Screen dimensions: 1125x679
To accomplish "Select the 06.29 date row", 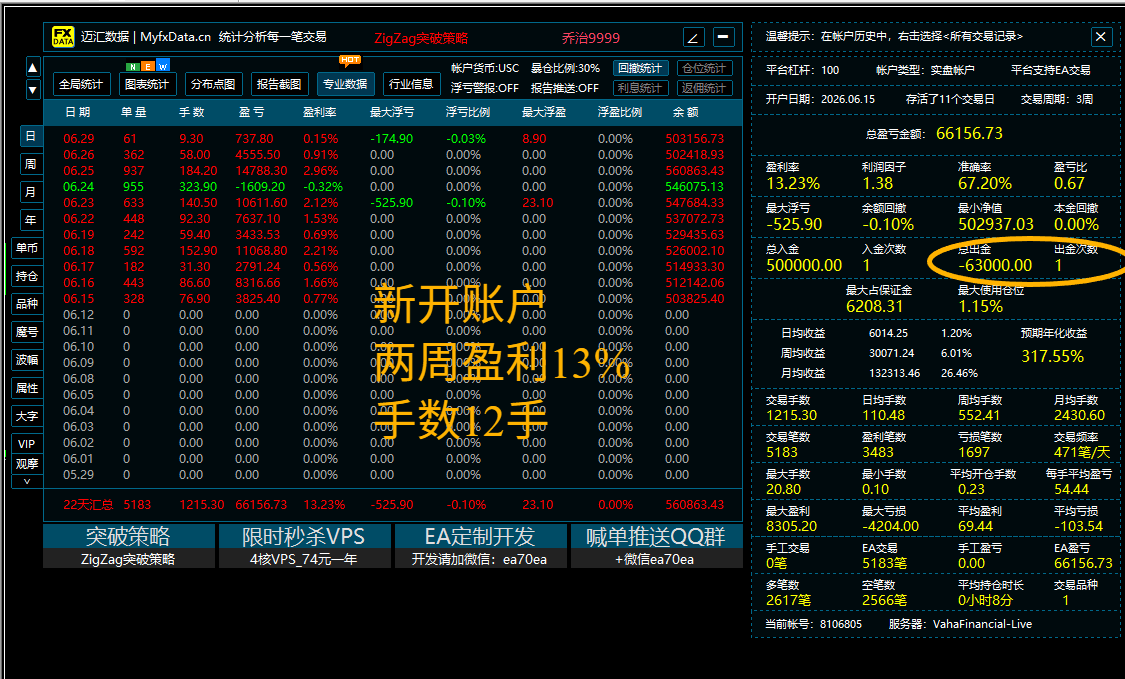I will 392,139.
